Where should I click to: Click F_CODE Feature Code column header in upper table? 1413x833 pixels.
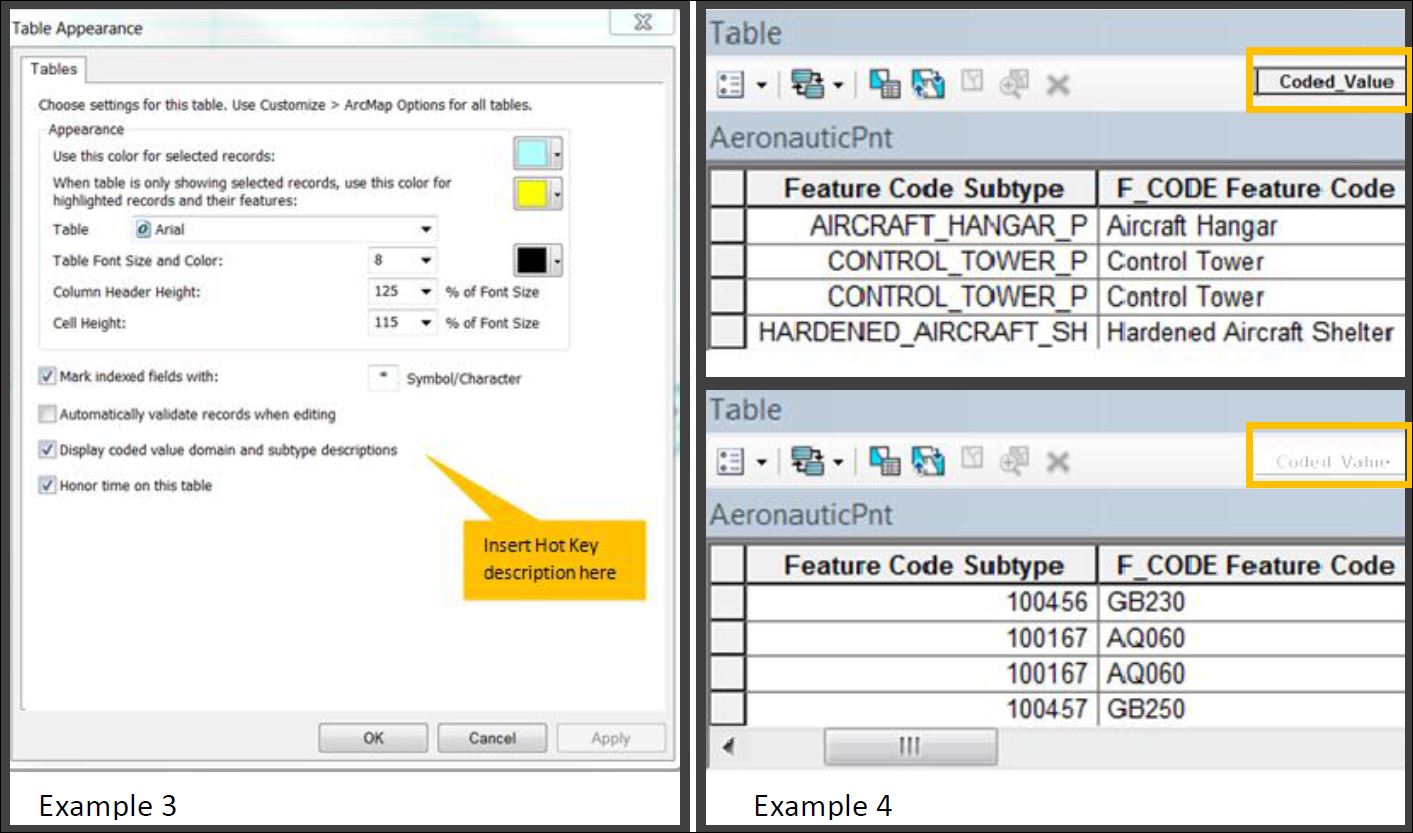[x=1251, y=189]
